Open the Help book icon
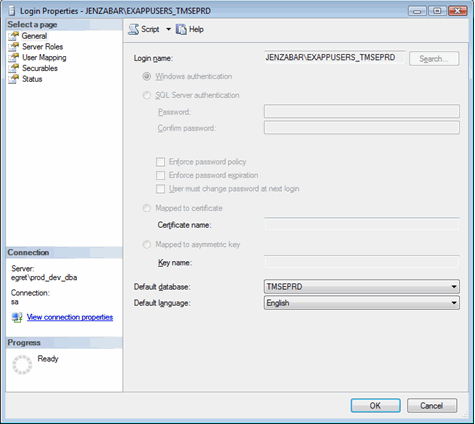This screenshot has width=475, height=424. (x=181, y=29)
